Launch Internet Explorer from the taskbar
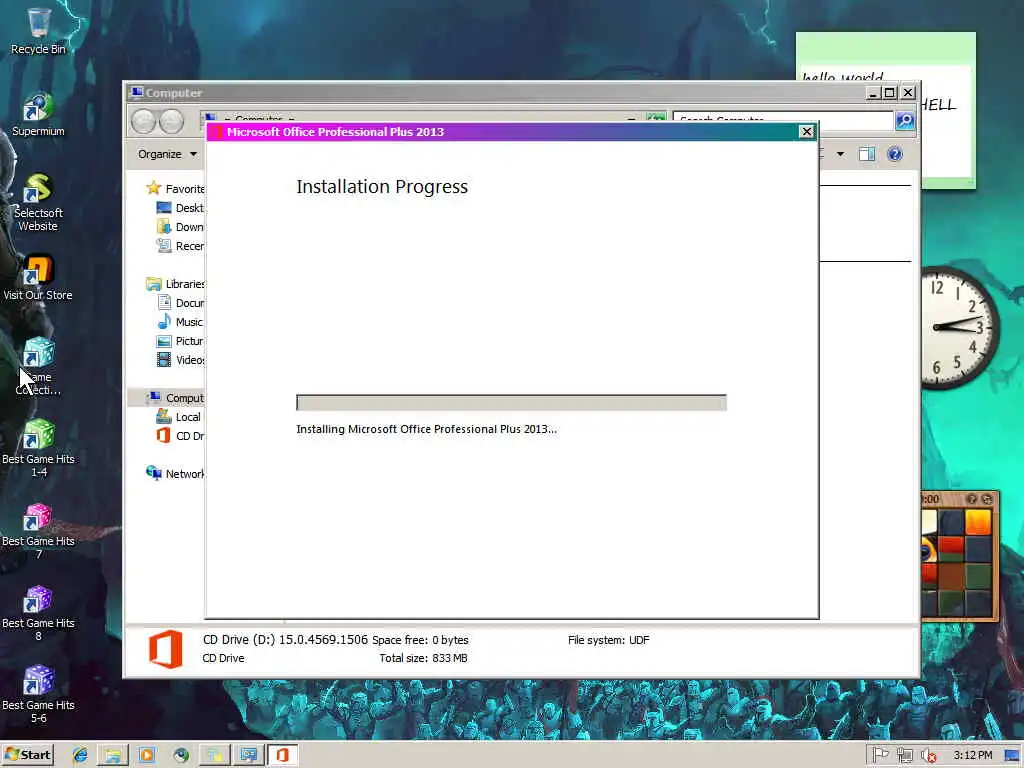1024x768 pixels. pos(80,755)
